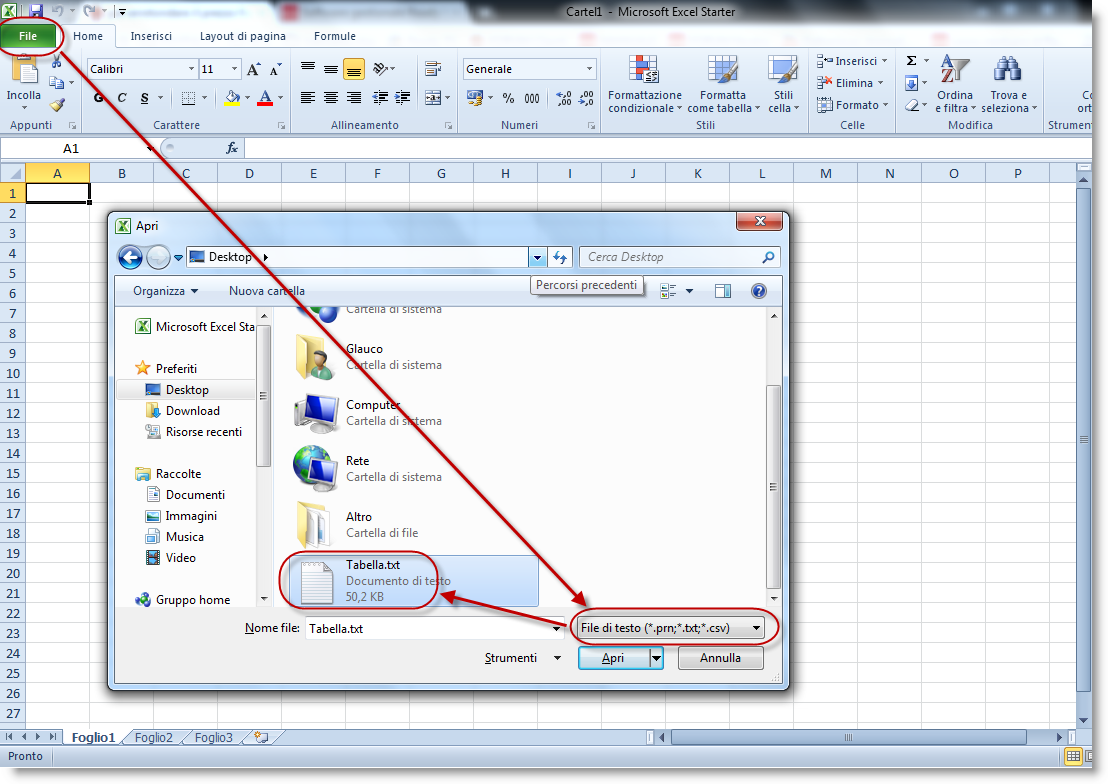Apply yellow fill color bucket
Screen dimensions: 1108x784
[232, 98]
